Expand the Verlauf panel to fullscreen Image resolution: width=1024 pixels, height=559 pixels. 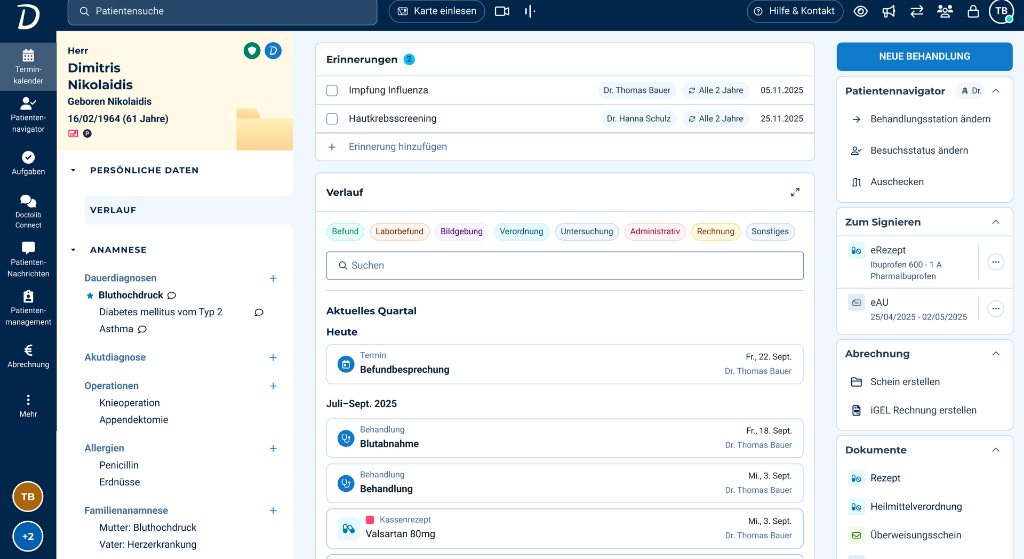click(x=795, y=192)
